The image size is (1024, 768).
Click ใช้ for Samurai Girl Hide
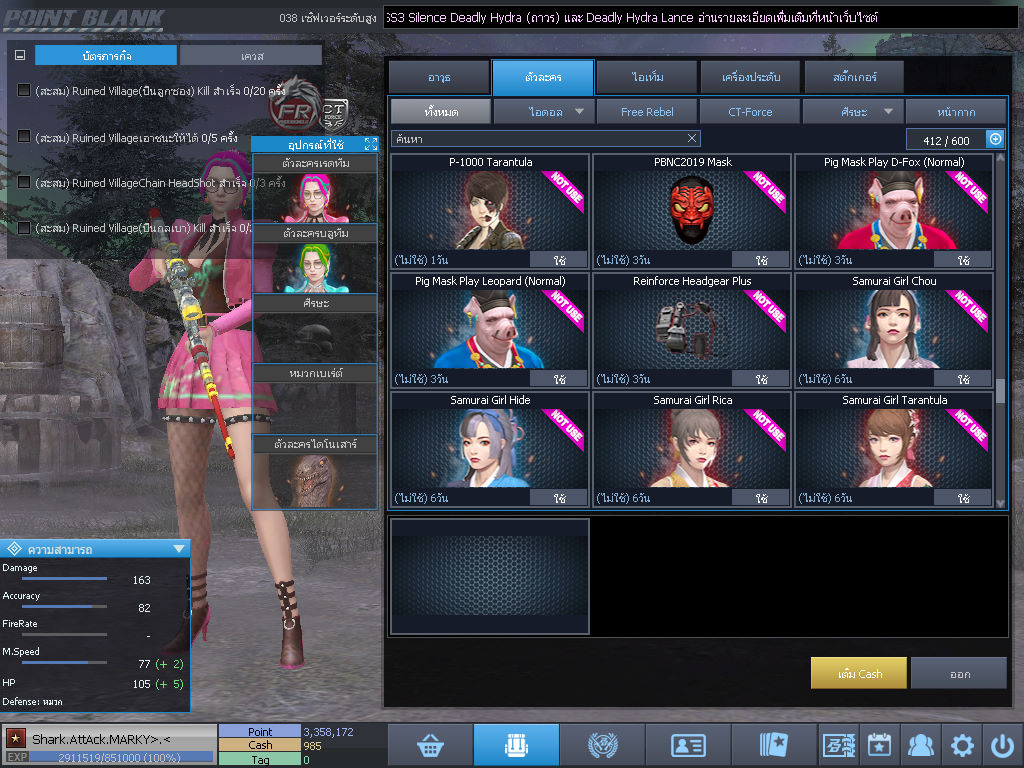pyautogui.click(x=560, y=498)
